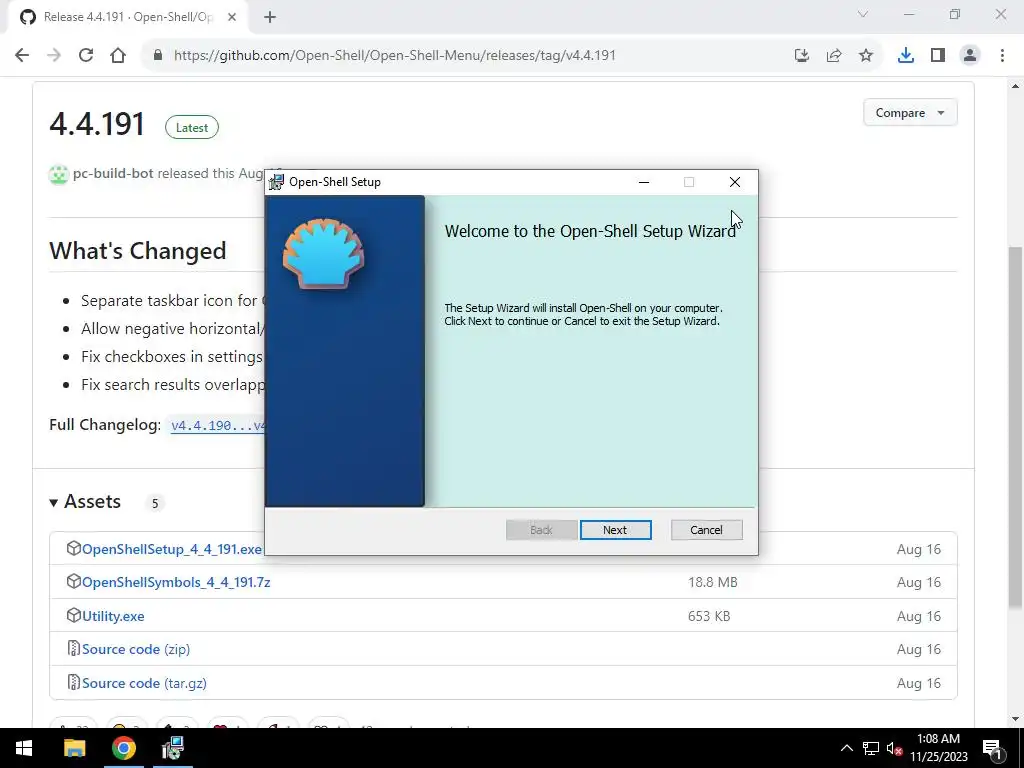This screenshot has height=768, width=1024.
Task: Open muted volume tray icon
Action: pyautogui.click(x=894, y=748)
